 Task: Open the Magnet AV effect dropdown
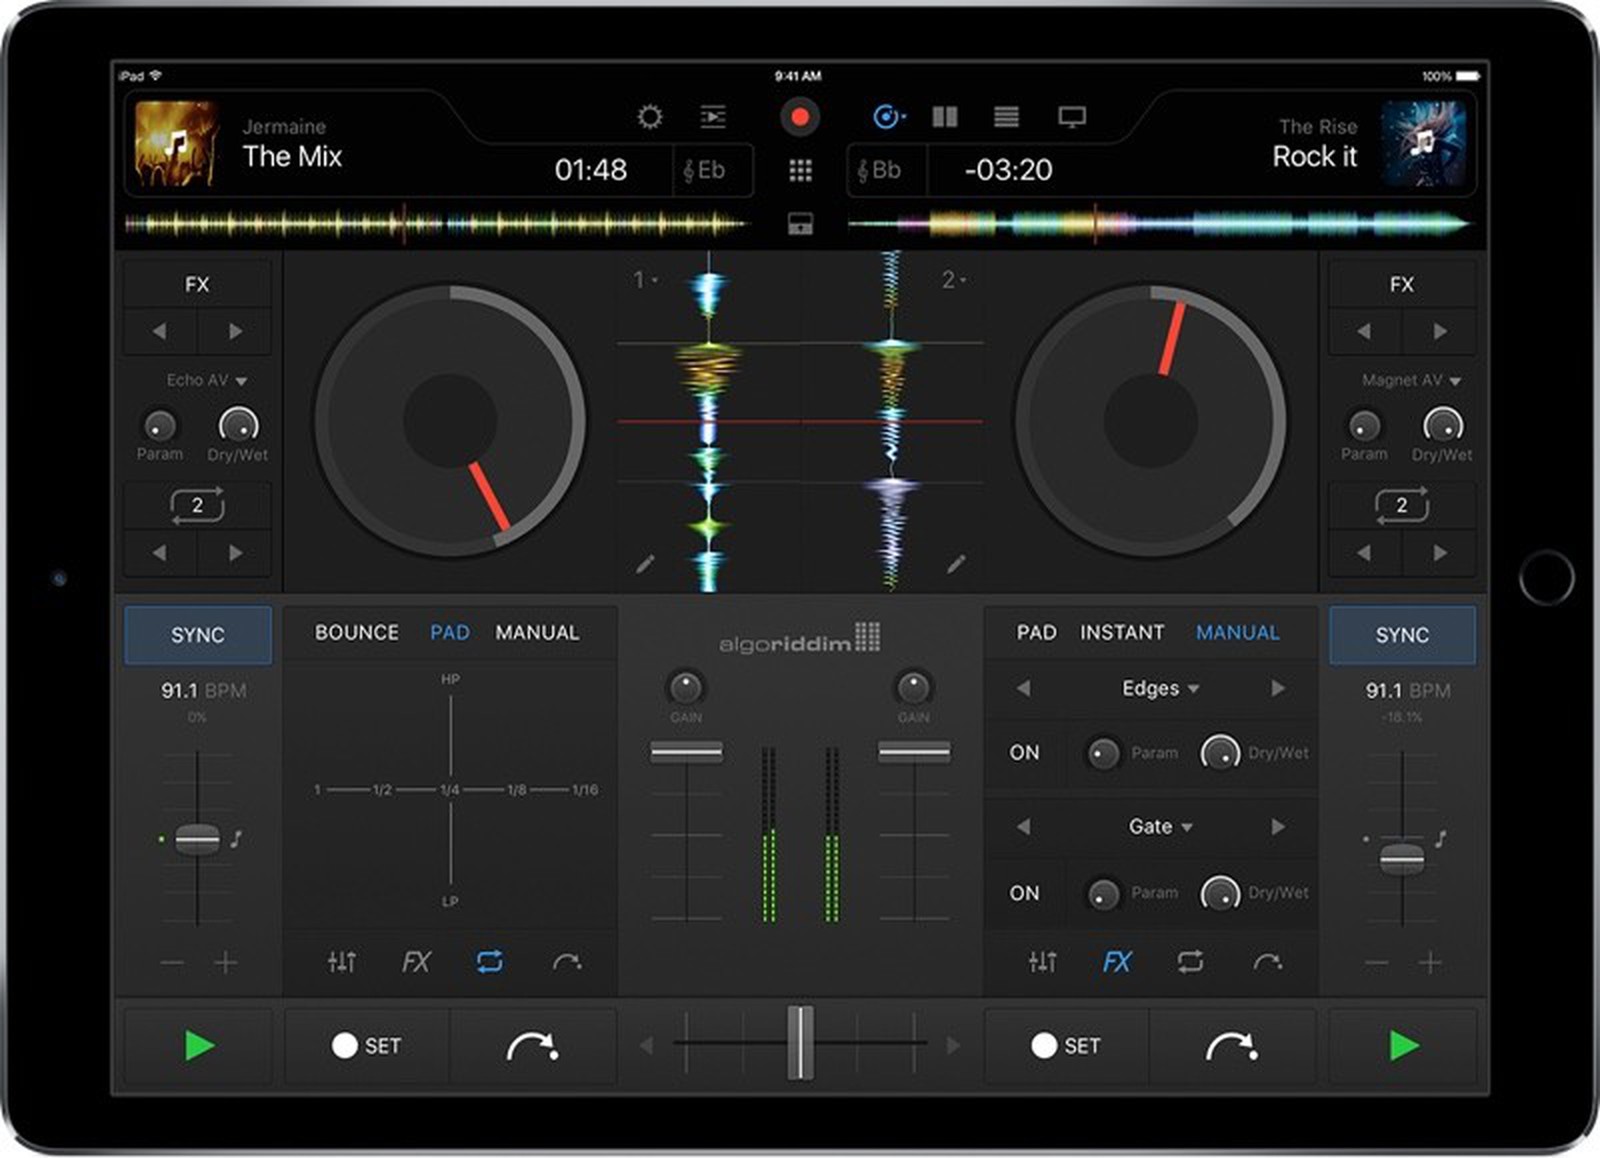click(x=1409, y=380)
